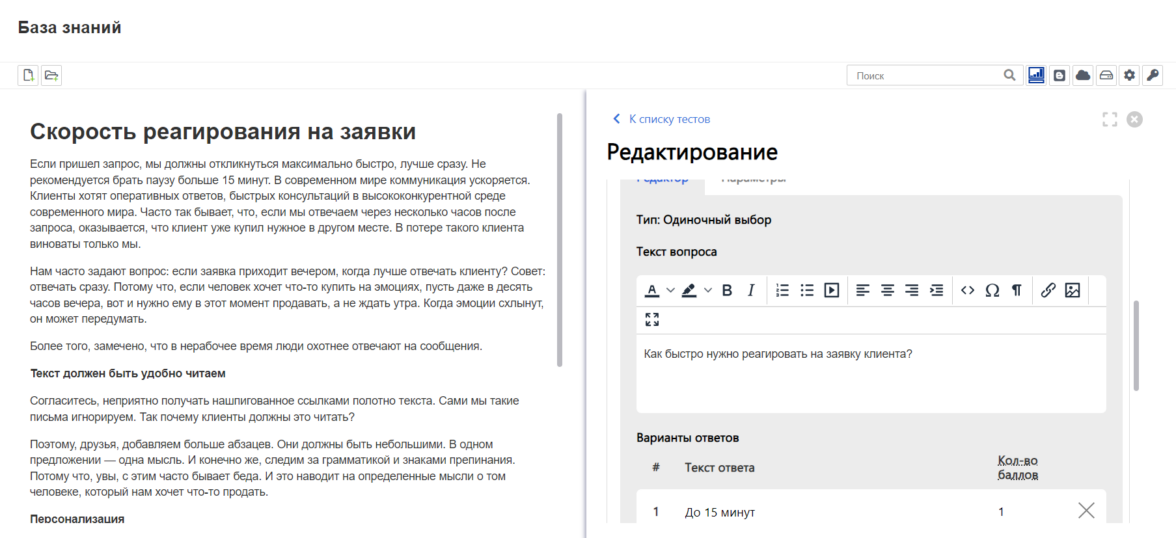The width and height of the screenshot is (1176, 538).
Task: Expand the editor to fullscreen
Action: pos(652,320)
